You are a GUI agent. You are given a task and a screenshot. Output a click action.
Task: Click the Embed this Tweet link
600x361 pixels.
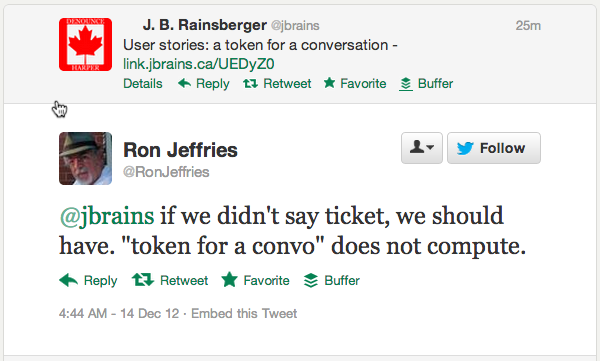[244, 314]
